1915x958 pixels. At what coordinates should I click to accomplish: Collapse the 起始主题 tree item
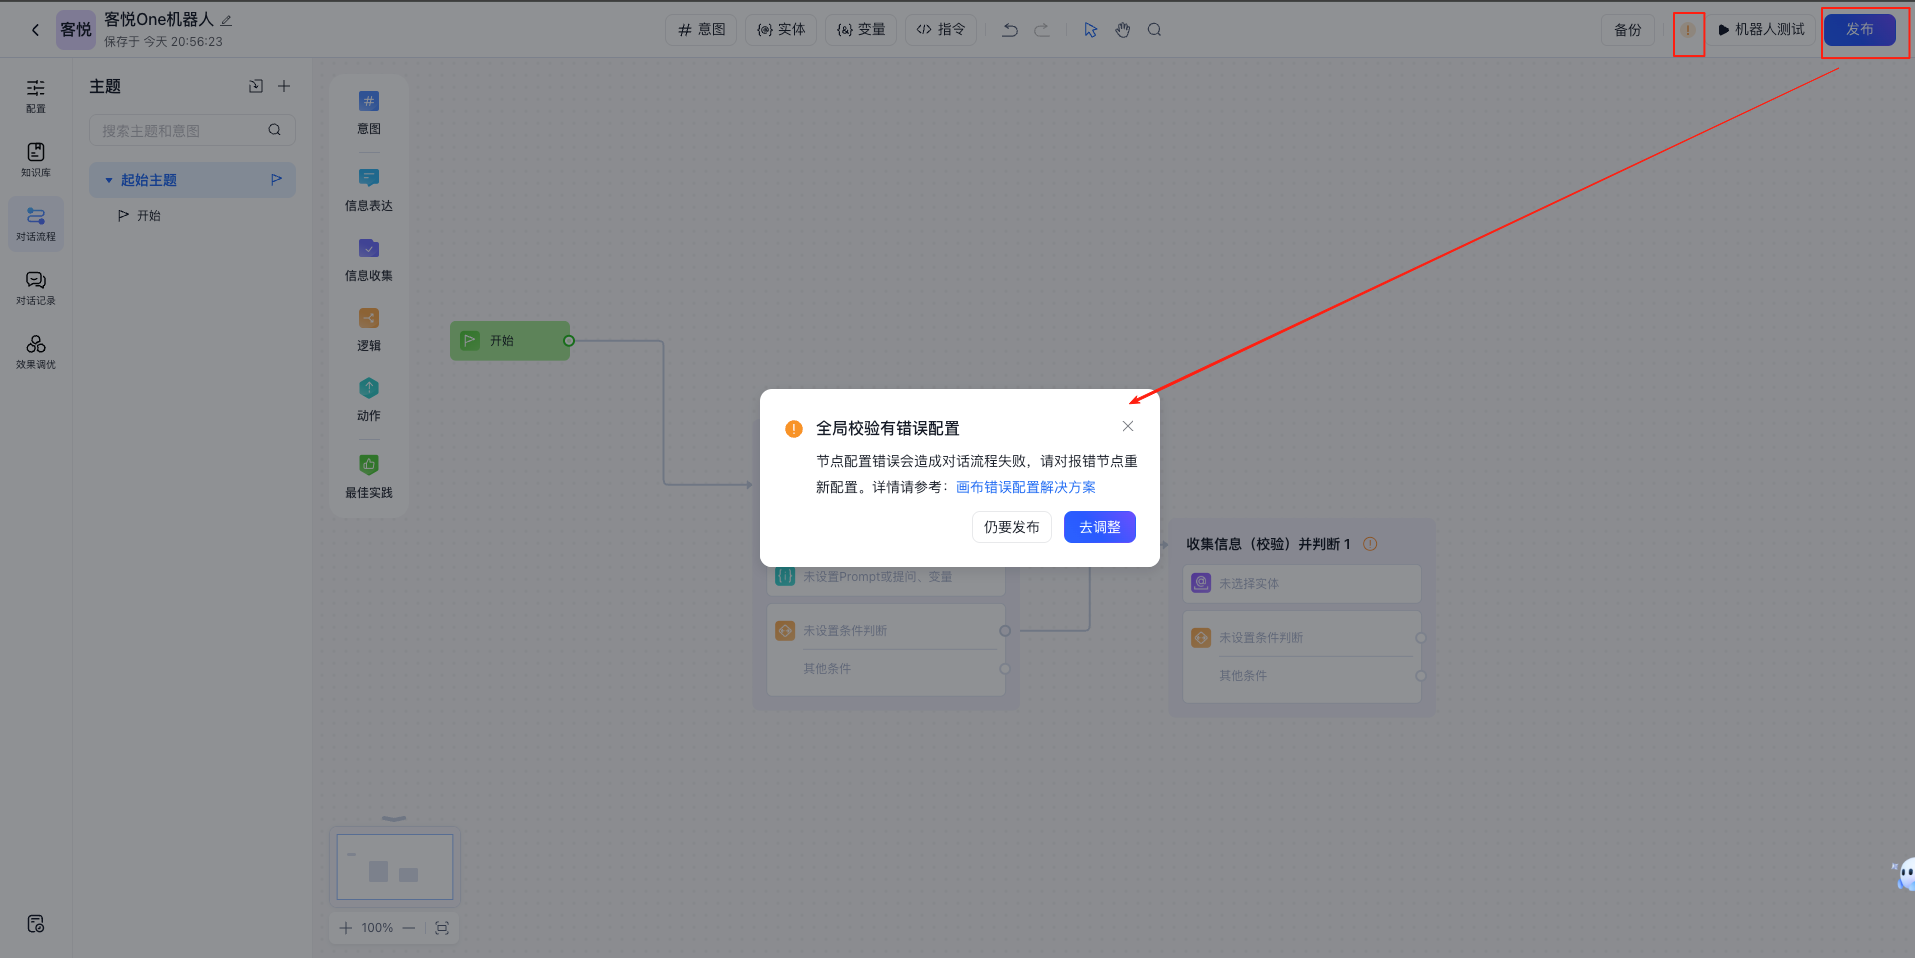(x=109, y=181)
